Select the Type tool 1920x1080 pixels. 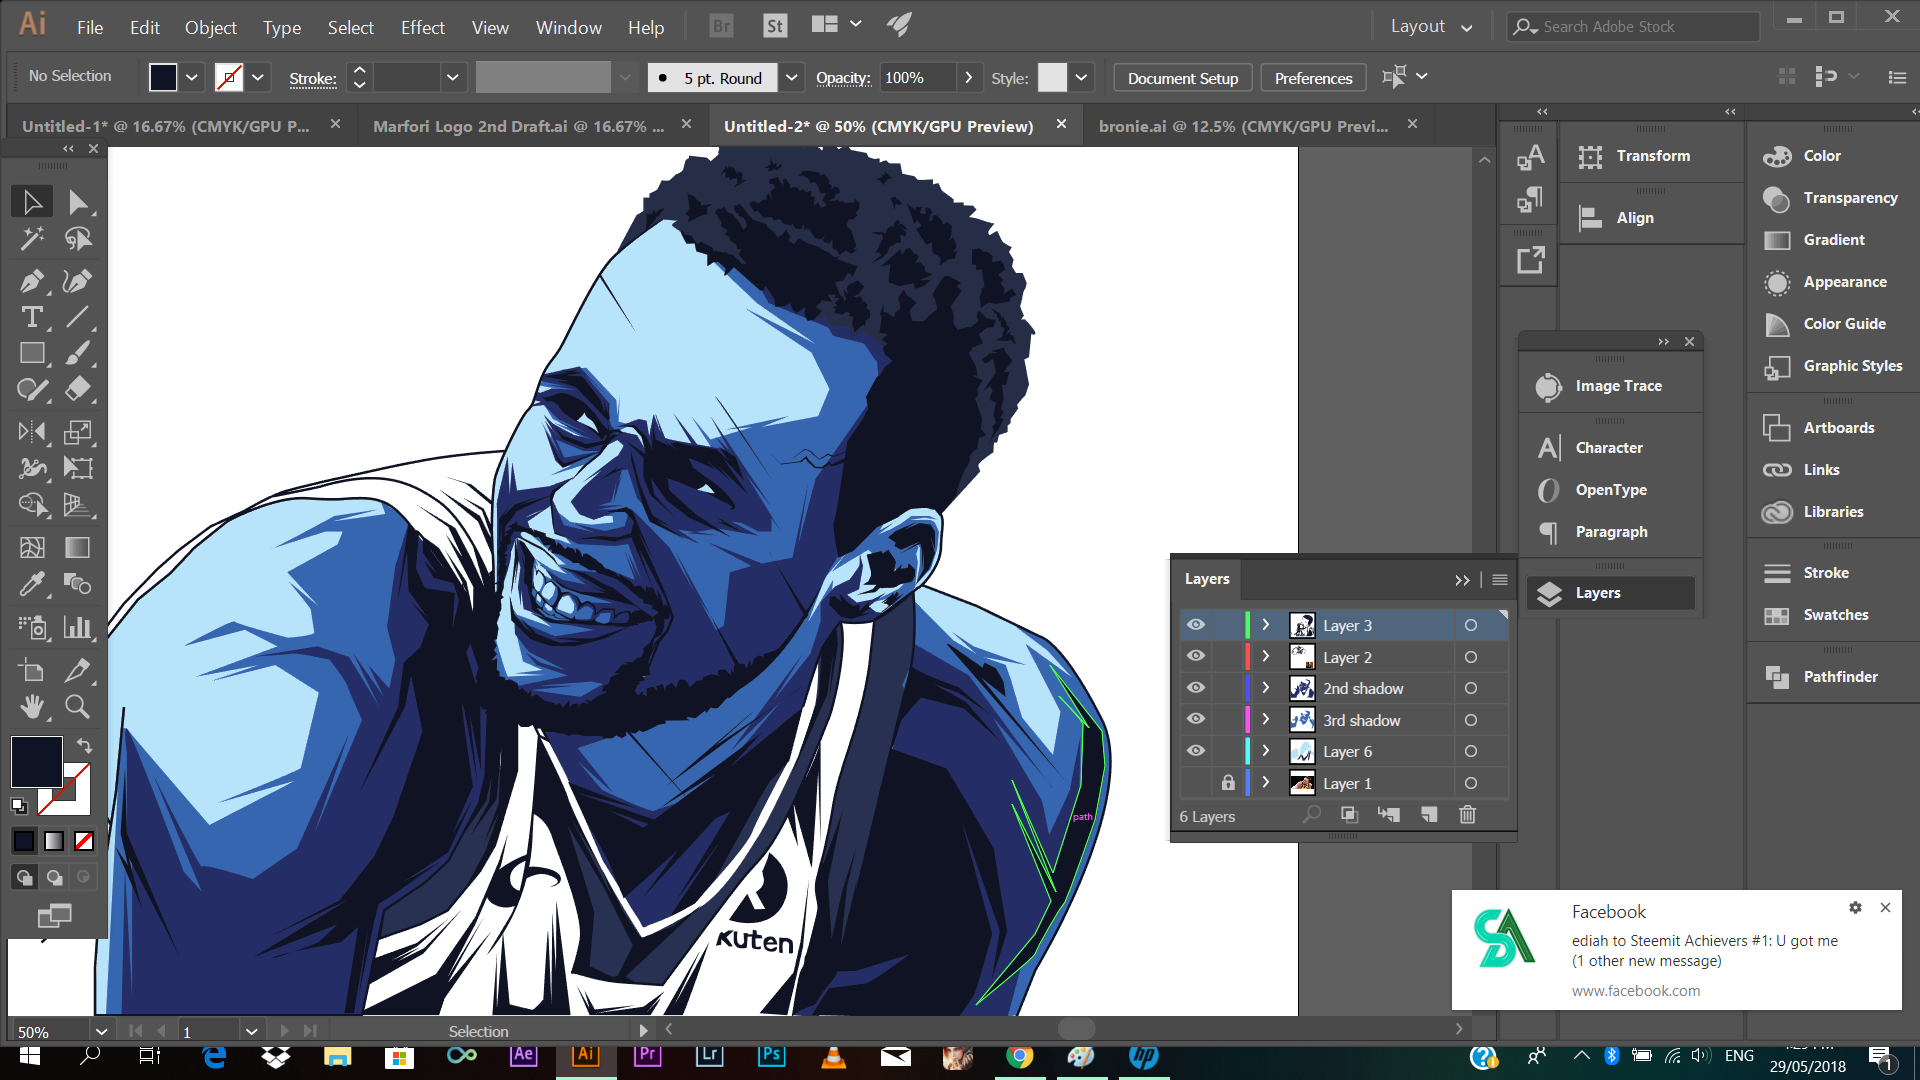32,317
